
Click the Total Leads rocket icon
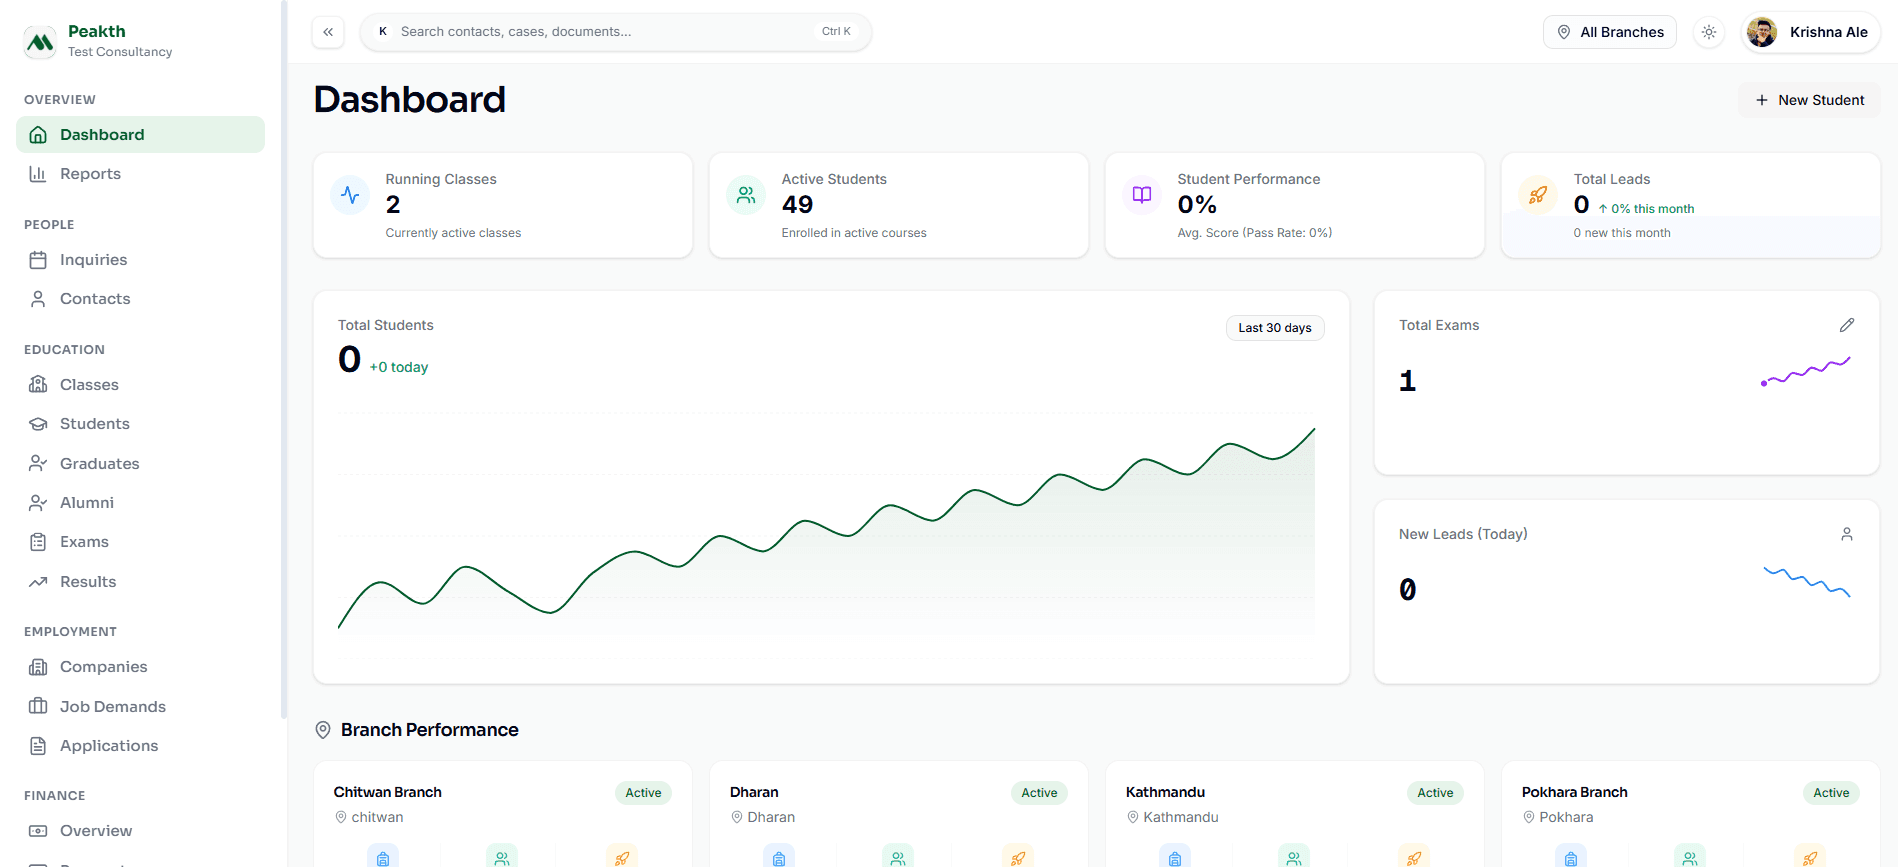point(1538,195)
